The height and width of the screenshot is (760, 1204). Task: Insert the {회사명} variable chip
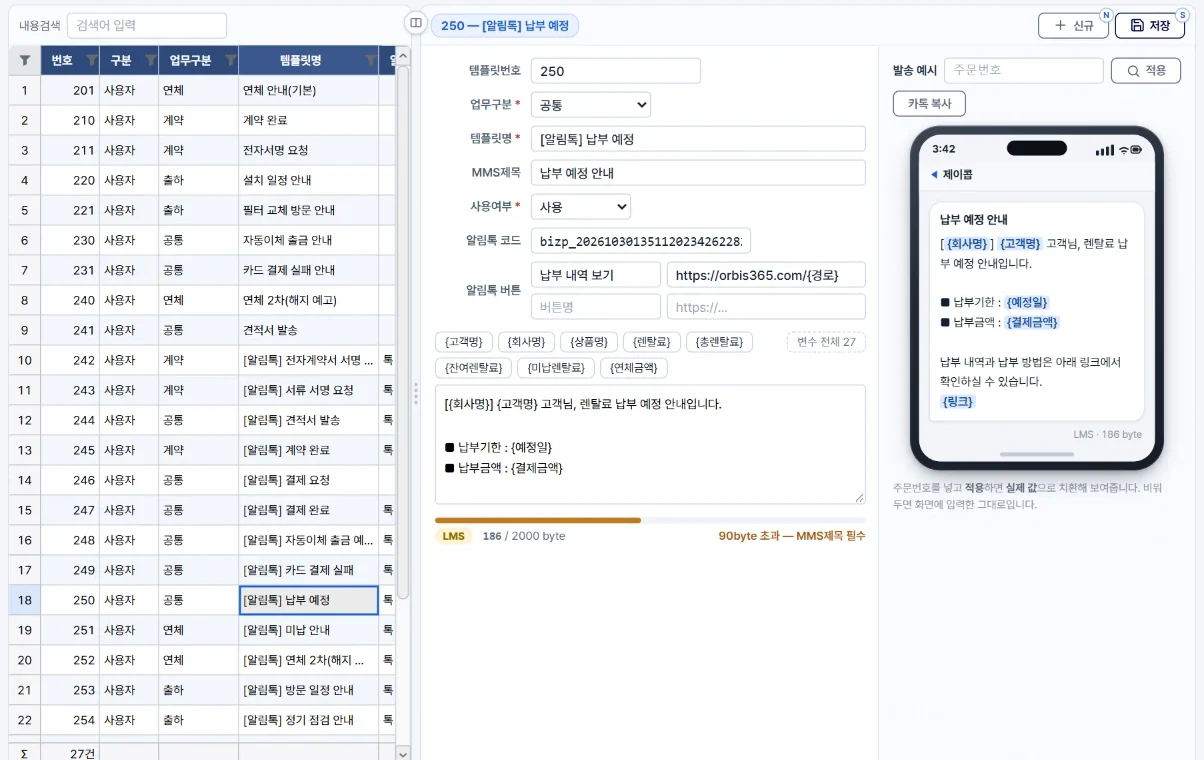click(526, 342)
